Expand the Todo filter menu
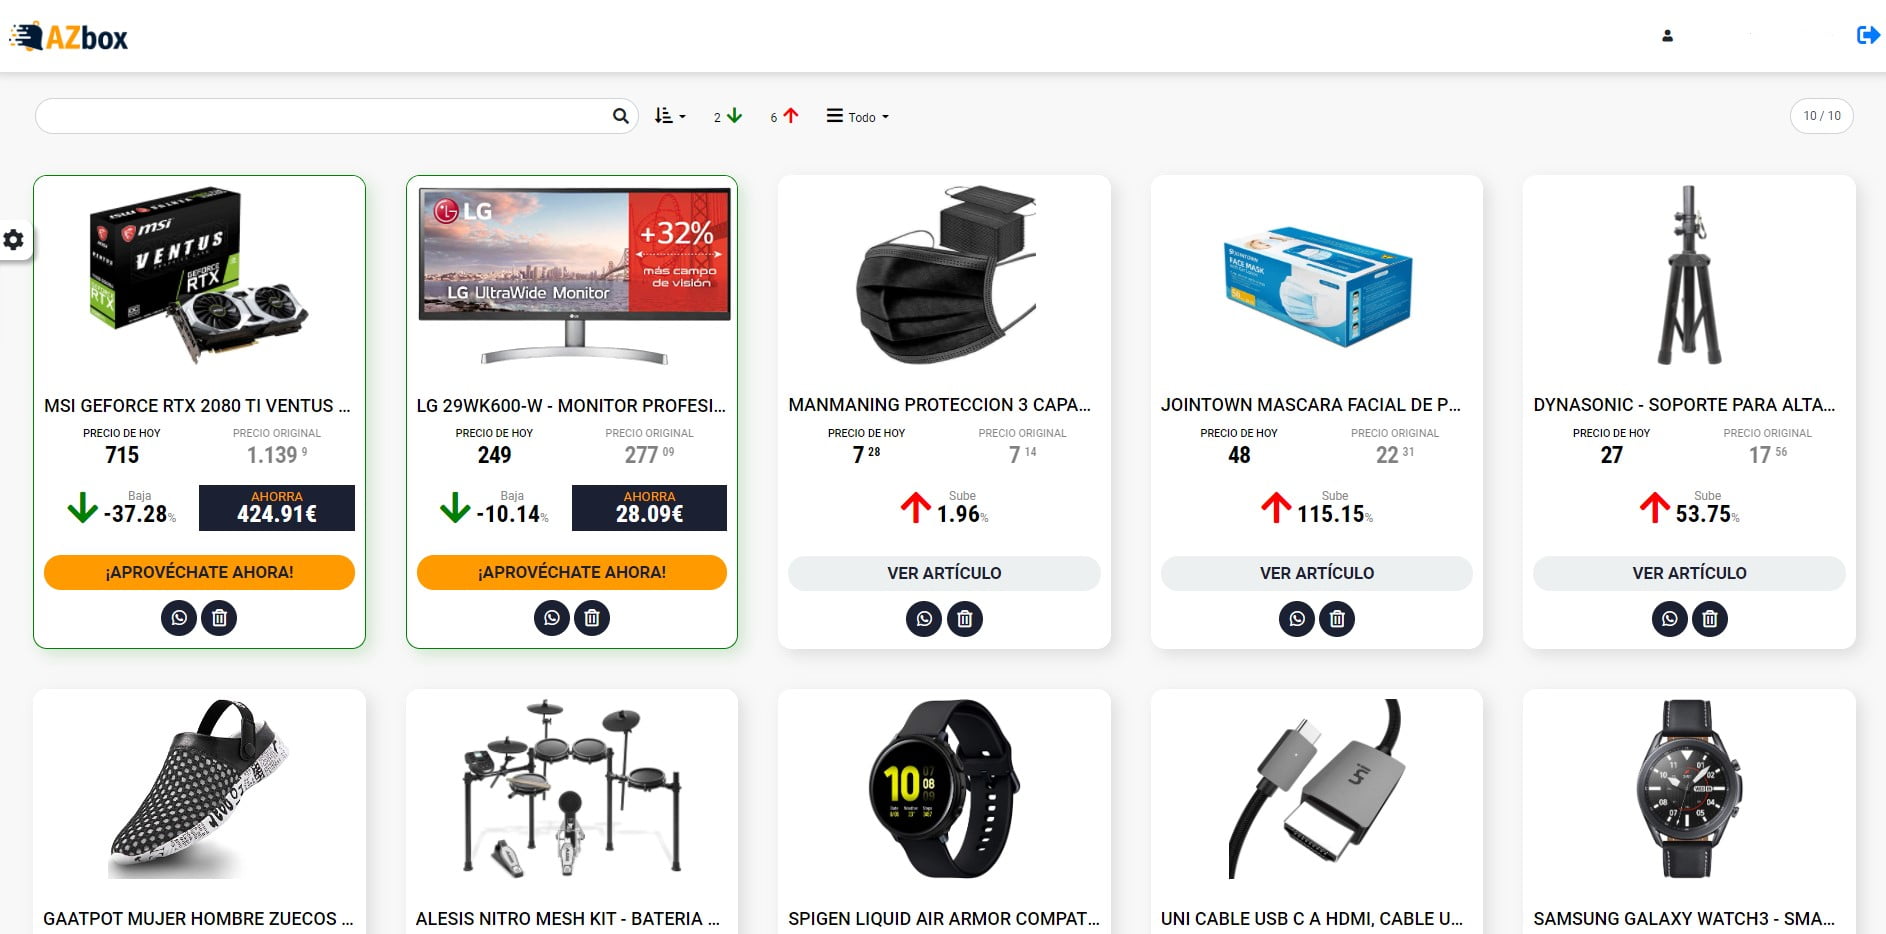The width and height of the screenshot is (1886, 934). pos(857,117)
